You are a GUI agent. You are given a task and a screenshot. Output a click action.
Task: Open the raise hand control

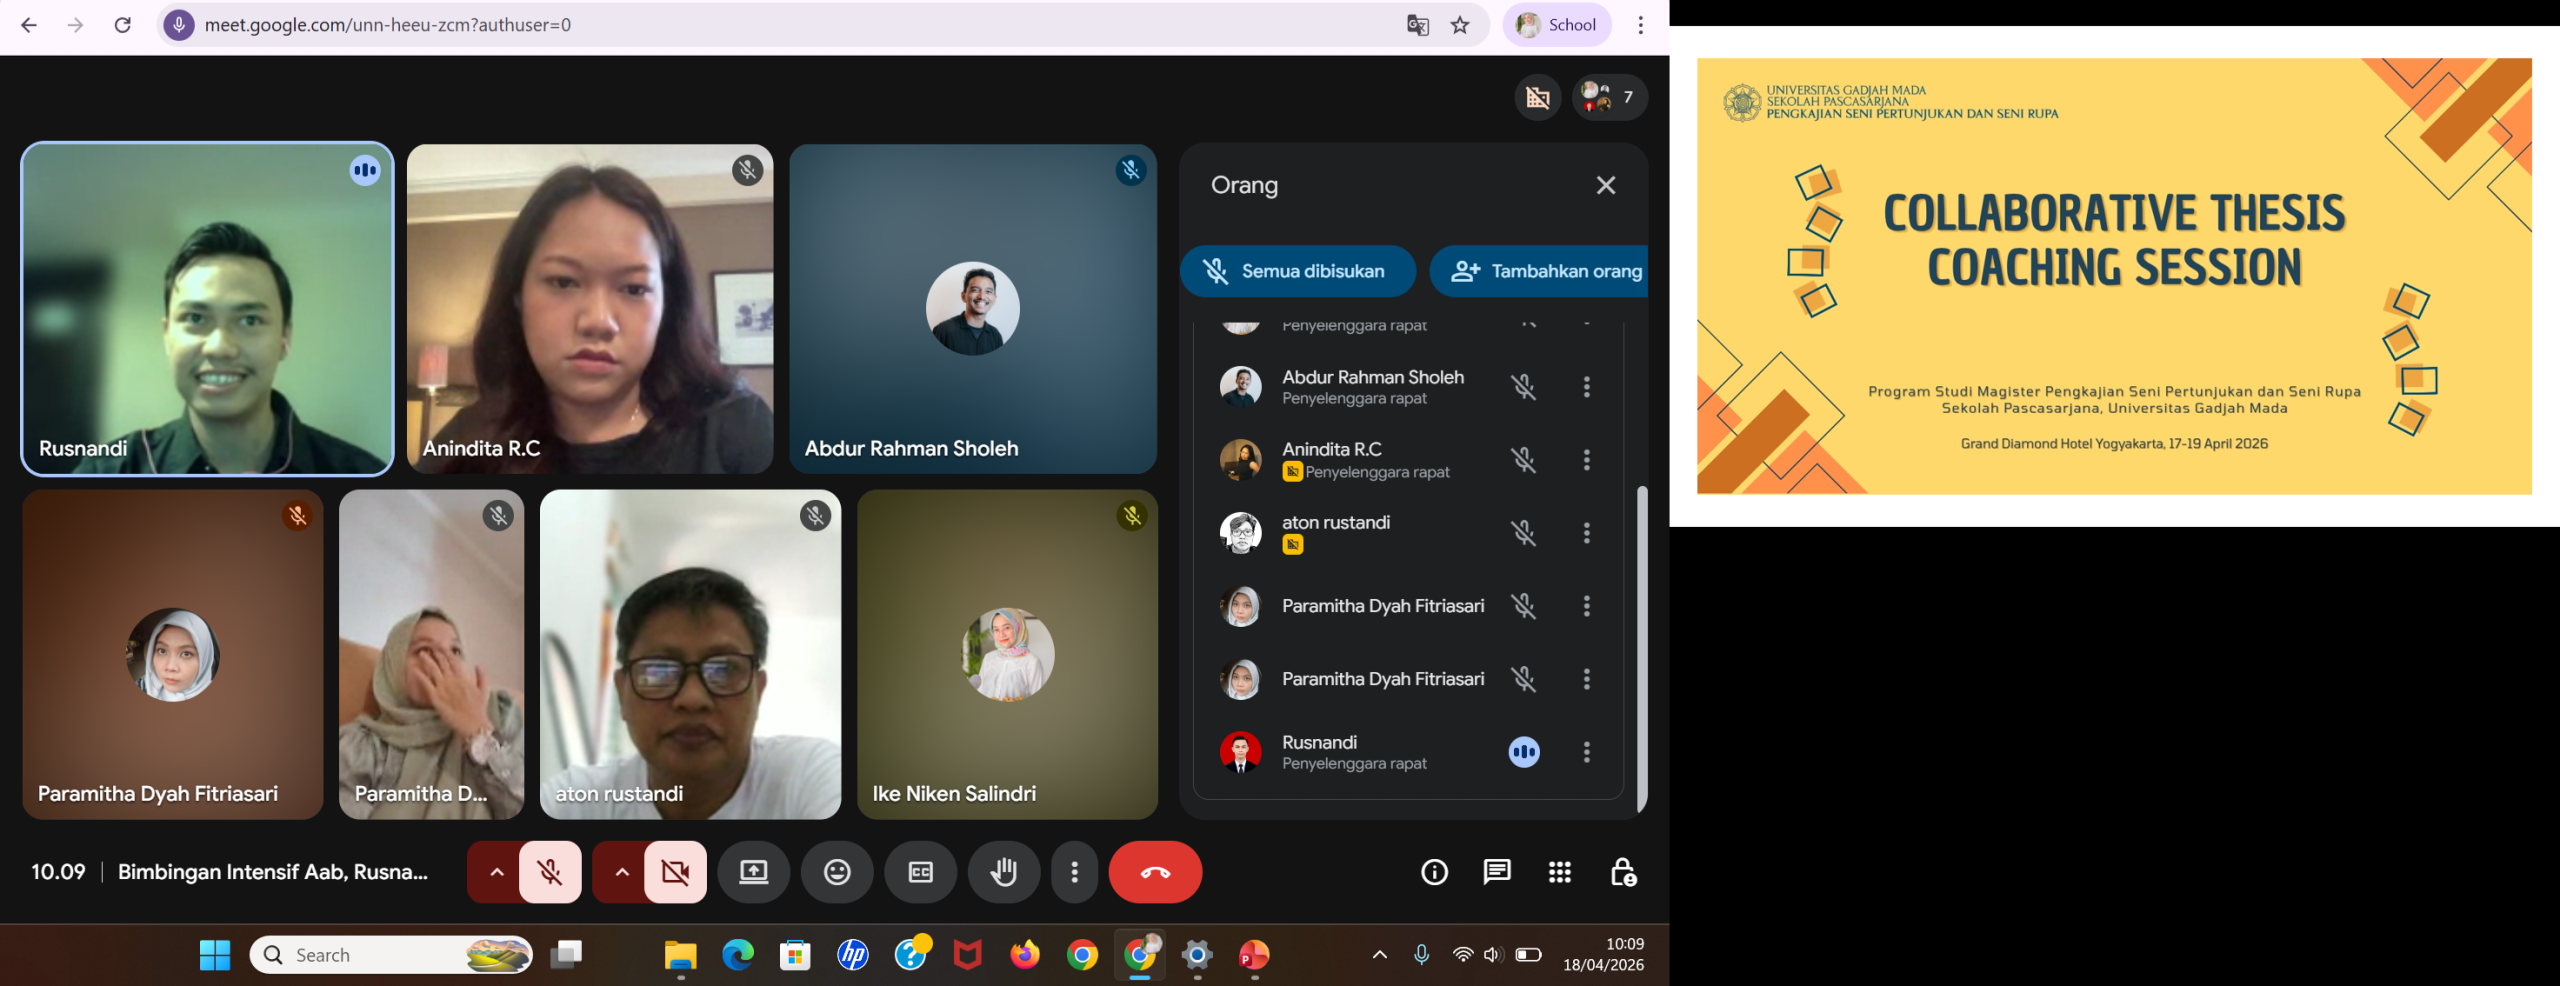pos(1003,872)
